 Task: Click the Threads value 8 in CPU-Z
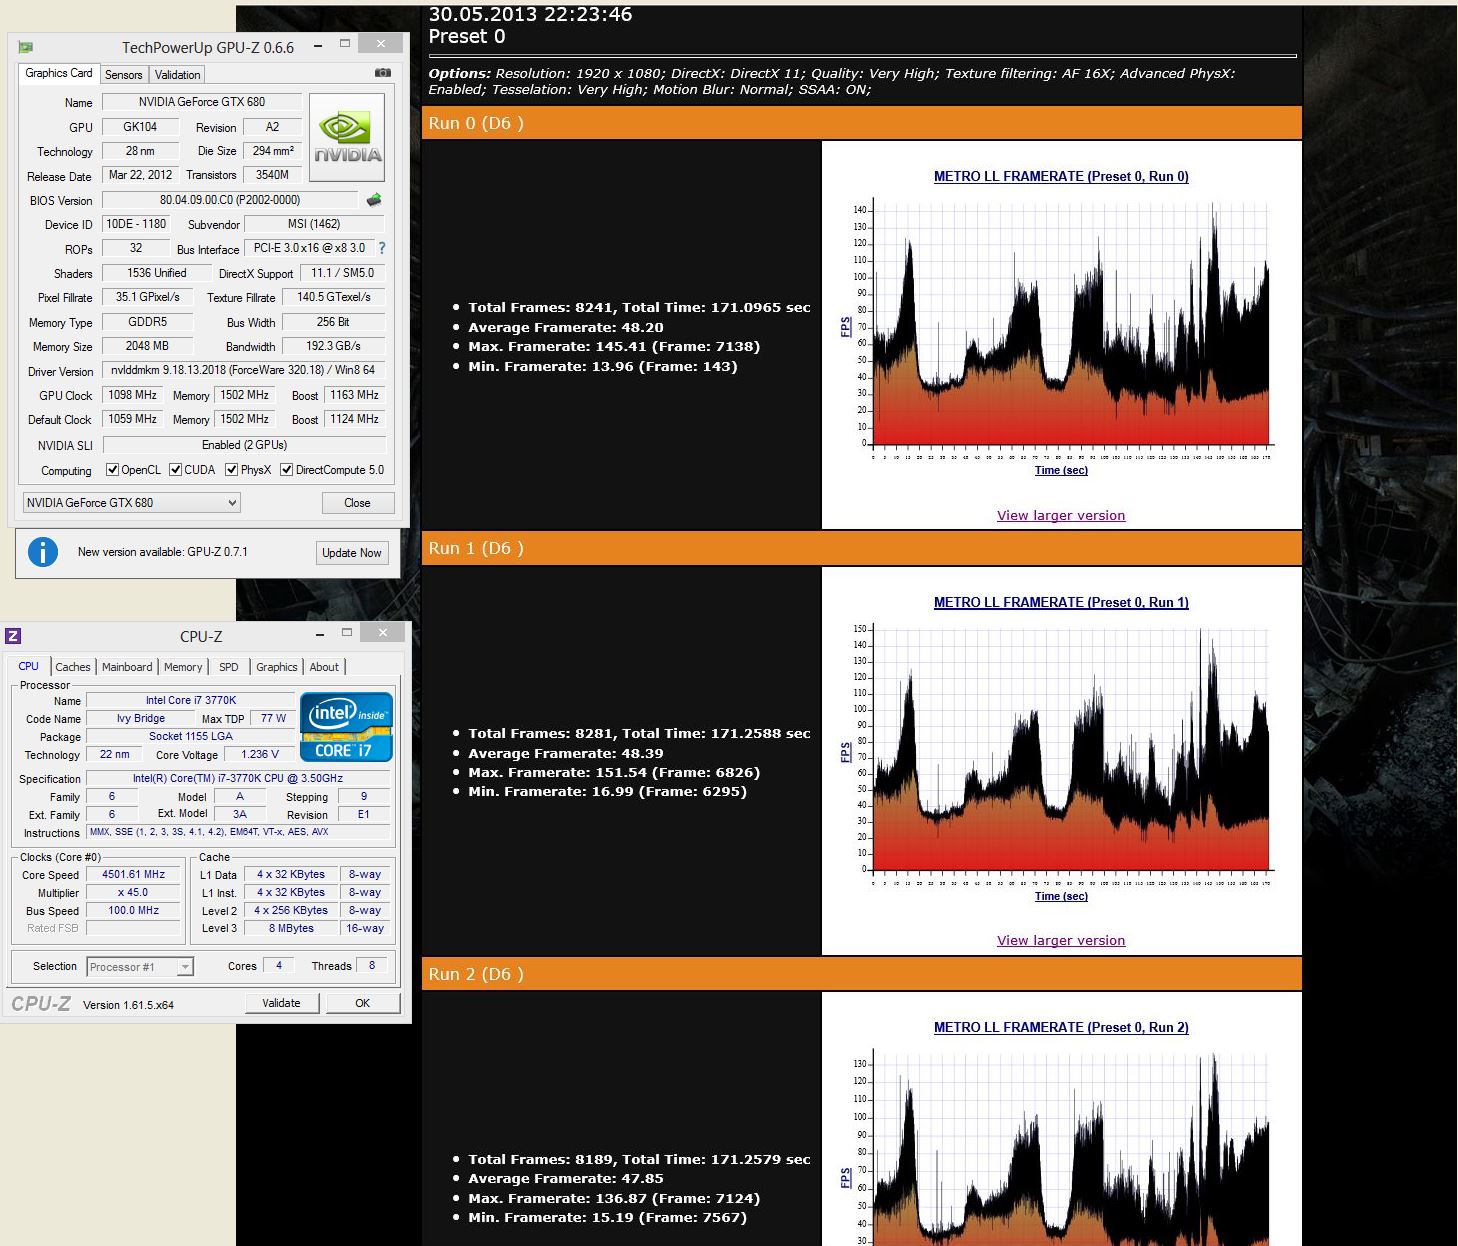pos(372,966)
